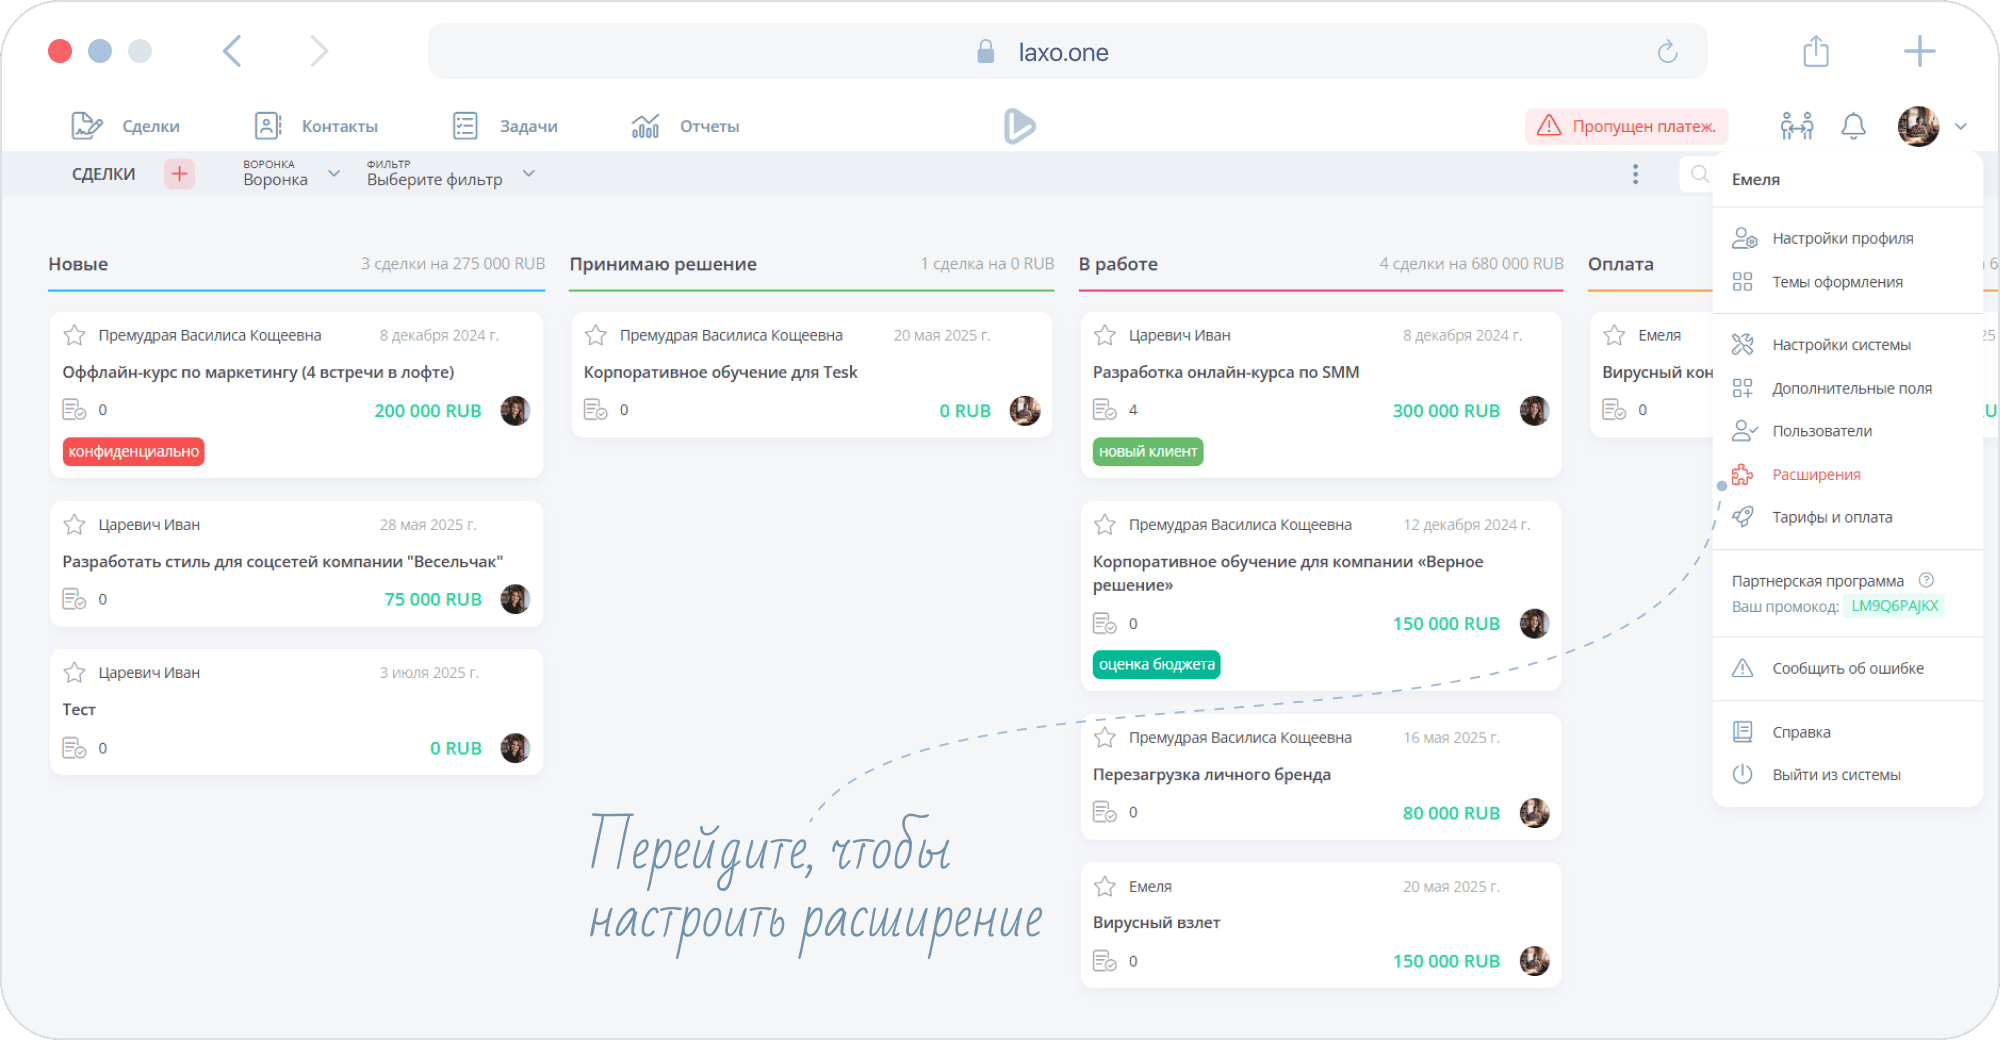Screen dimensions: 2000x1040
Task: Click the red конфиденциально tag
Action: 134,452
